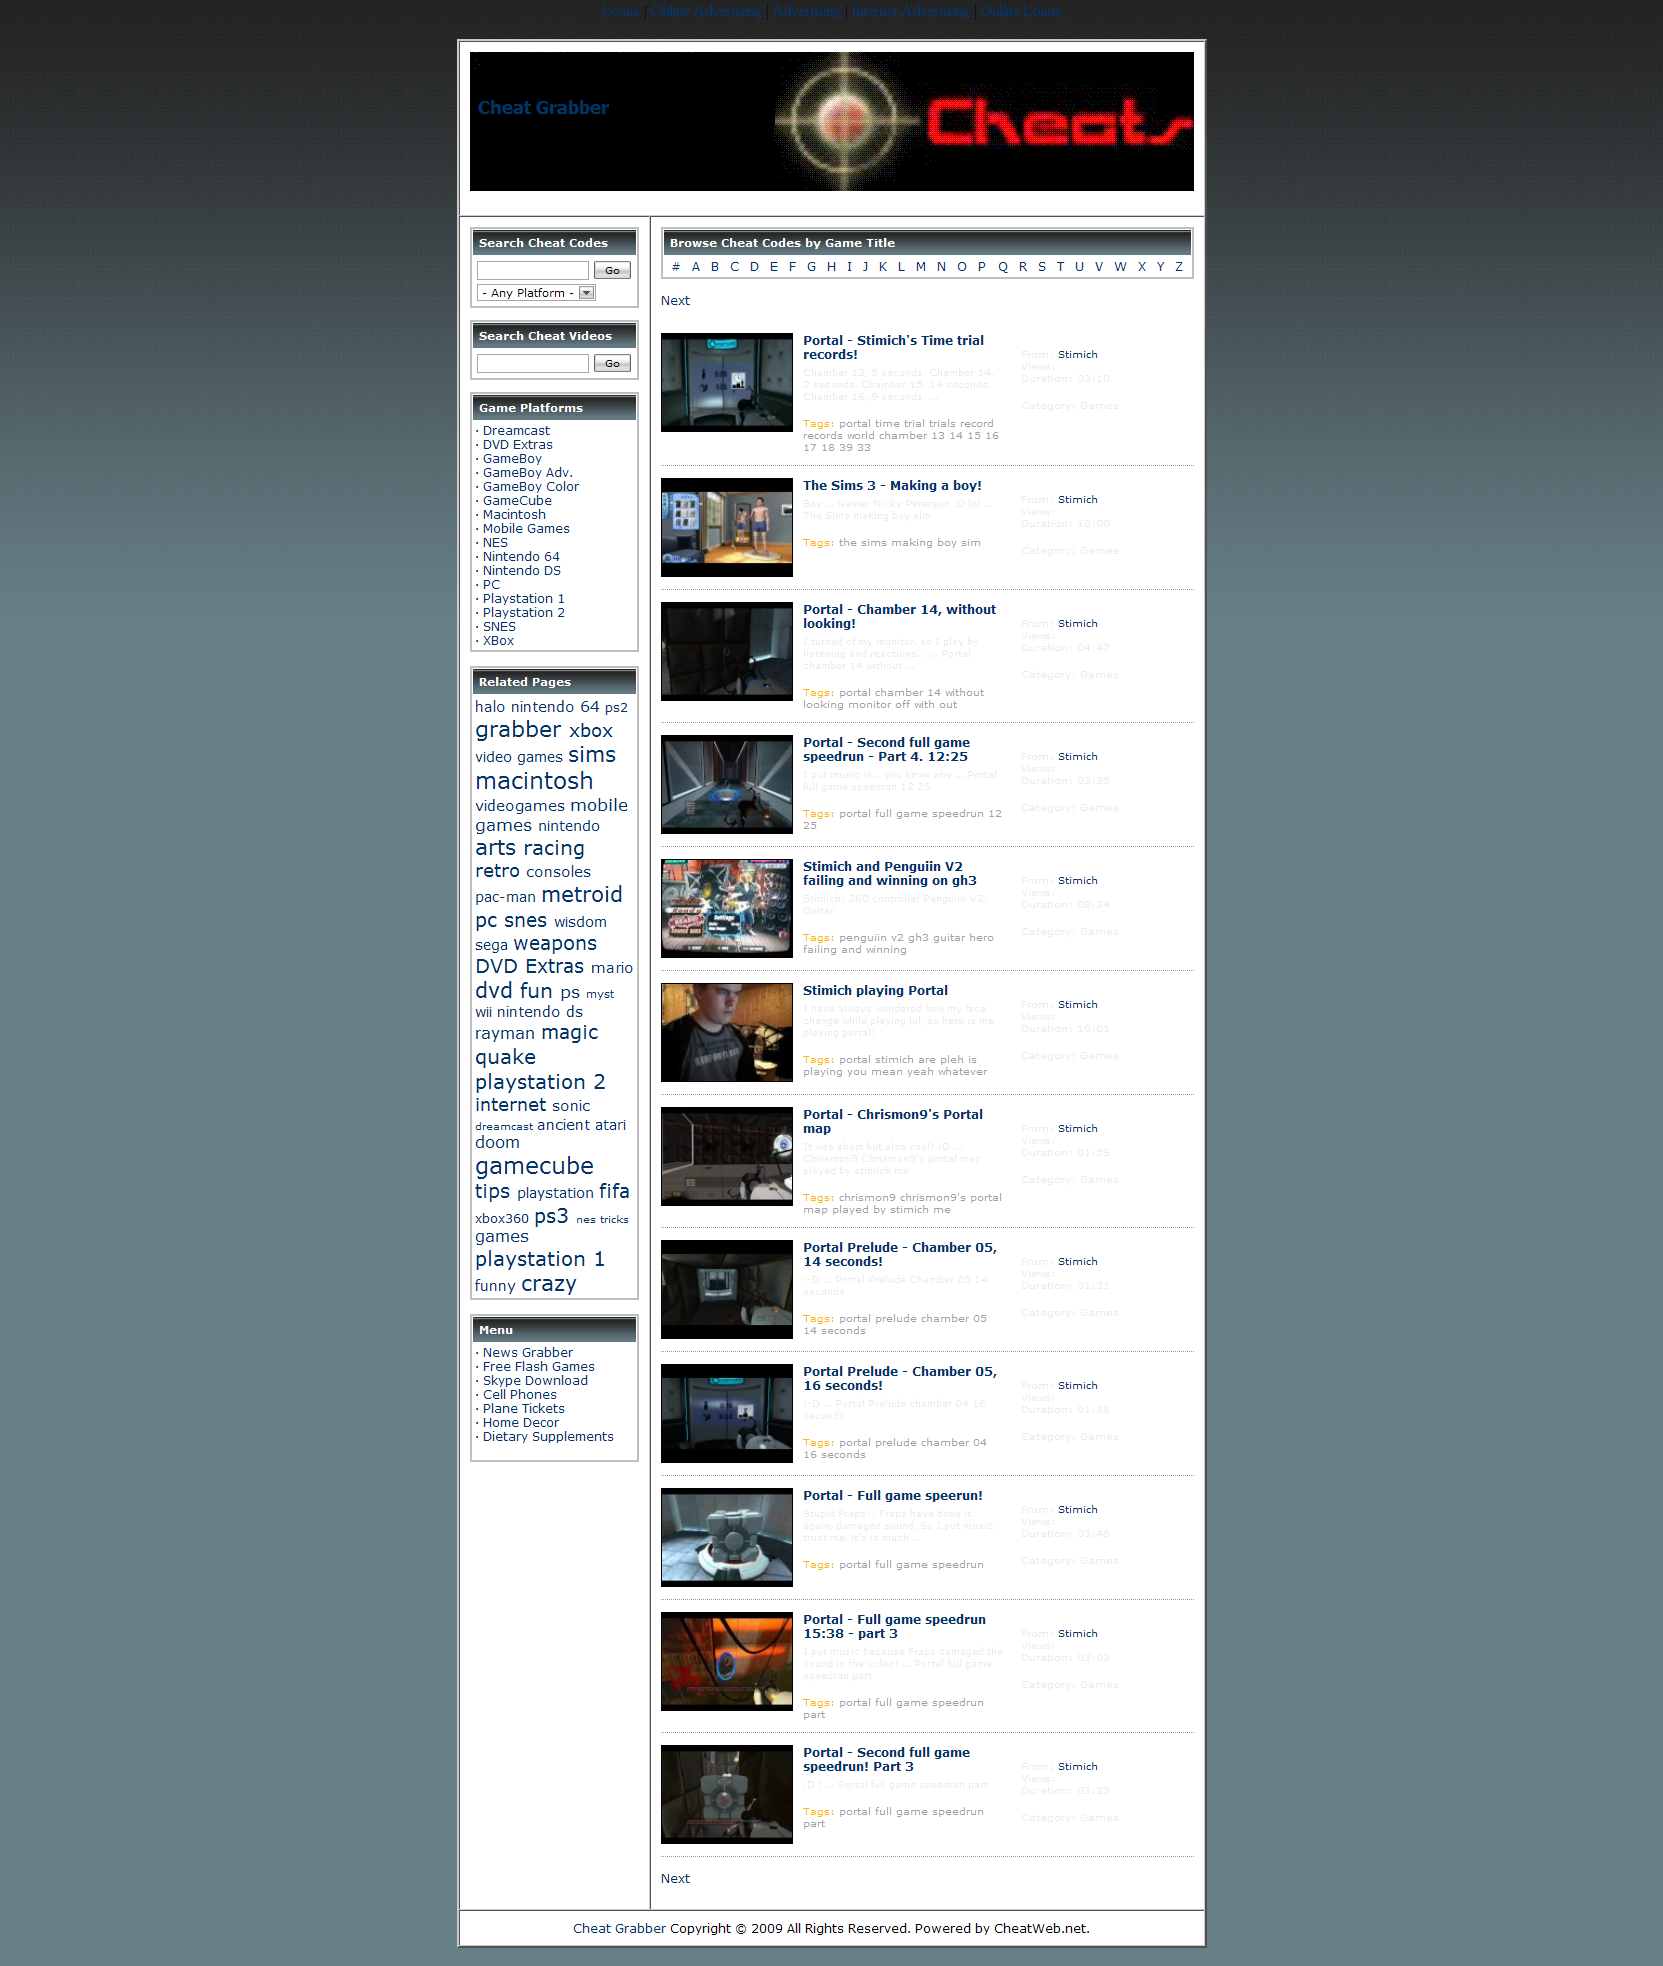Open the Any Platform dropdown
This screenshot has height=1966, width=1663.
[537, 293]
